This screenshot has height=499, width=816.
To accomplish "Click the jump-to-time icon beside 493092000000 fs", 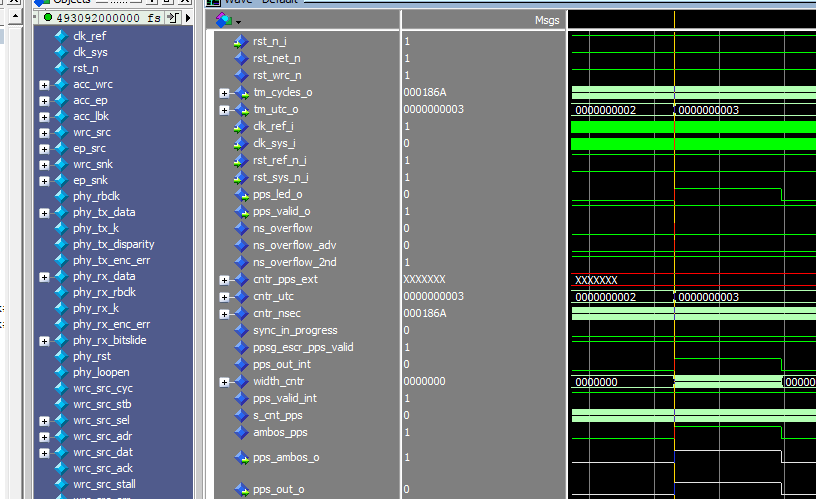I will (173, 18).
